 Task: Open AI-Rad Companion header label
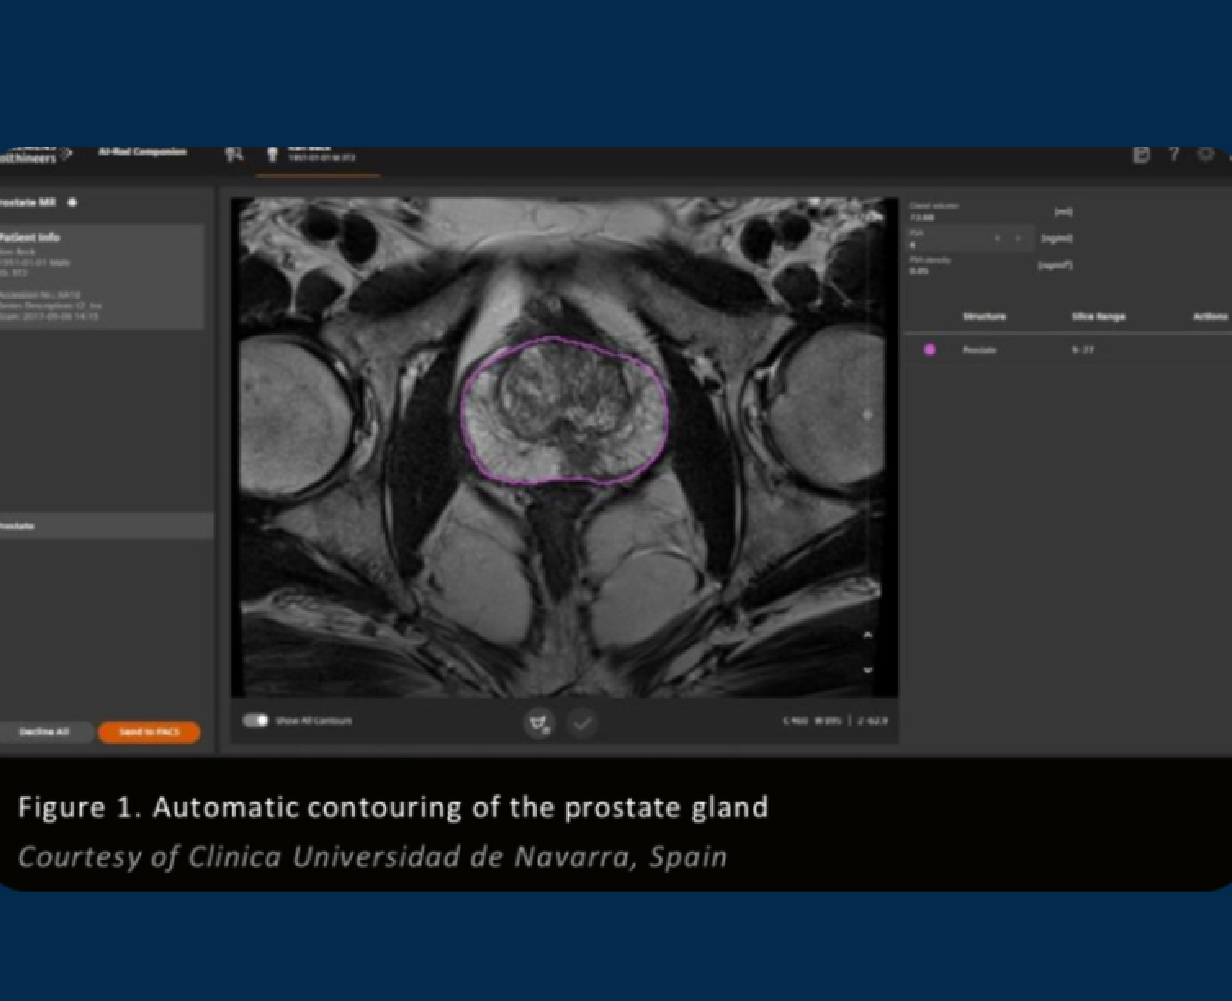141,153
